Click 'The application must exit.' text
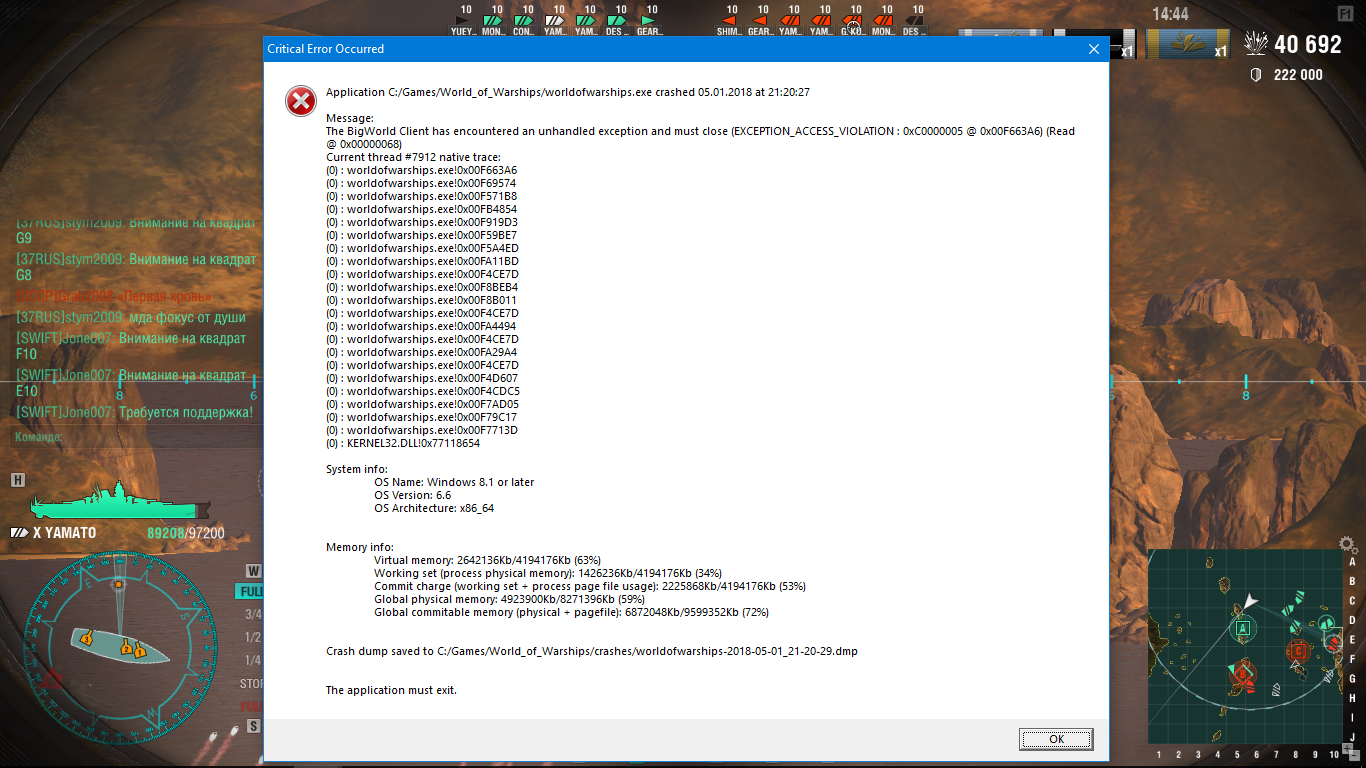Screen dimensions: 1366x768 [391, 690]
